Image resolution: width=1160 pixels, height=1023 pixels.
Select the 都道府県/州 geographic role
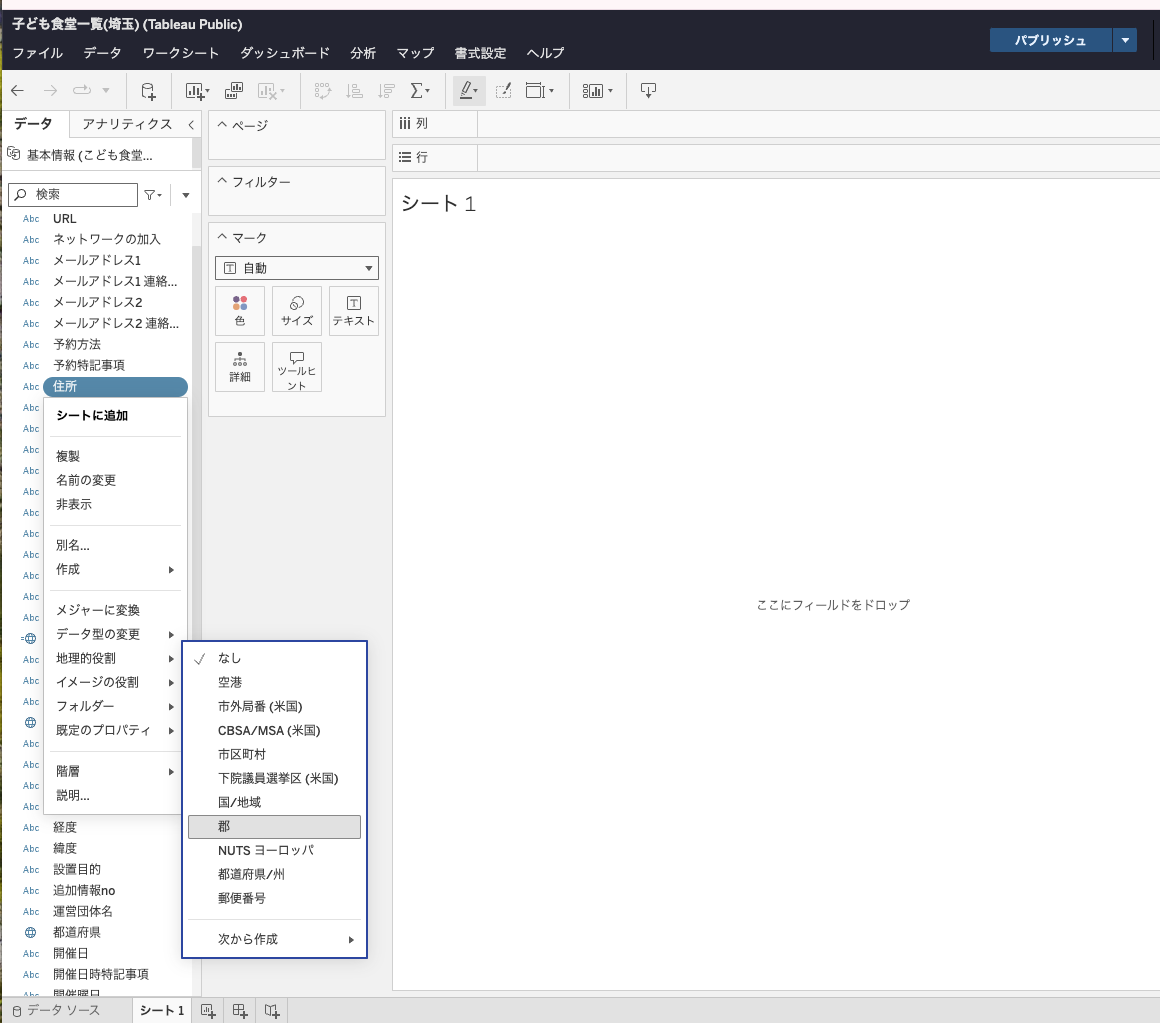point(274,874)
